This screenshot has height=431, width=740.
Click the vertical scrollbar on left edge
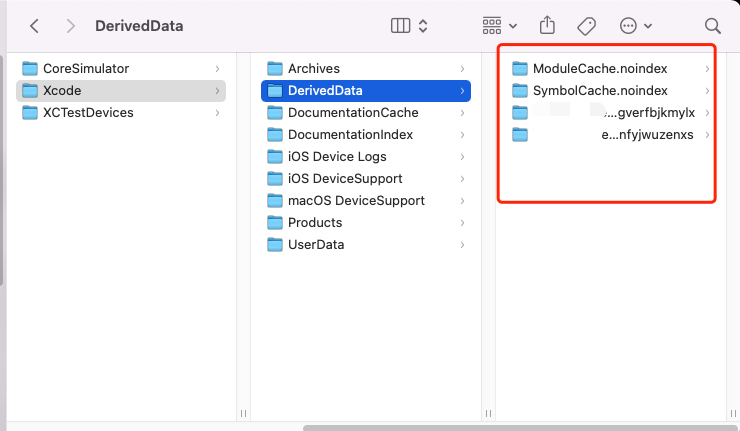coord(2,170)
